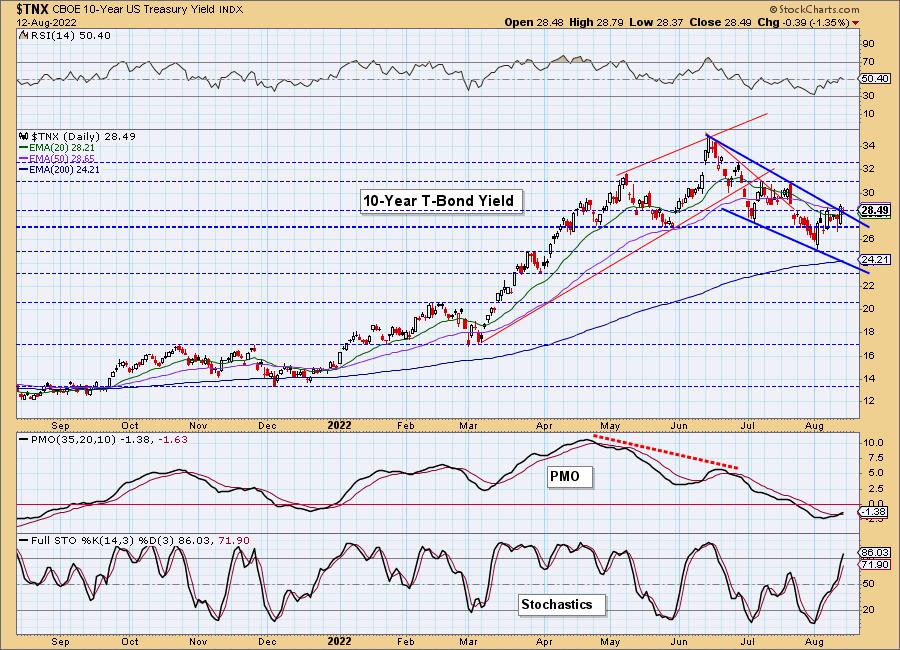Select the 'PMO(35,20,10) -1.38, -1.63' indicator label

click(109, 439)
